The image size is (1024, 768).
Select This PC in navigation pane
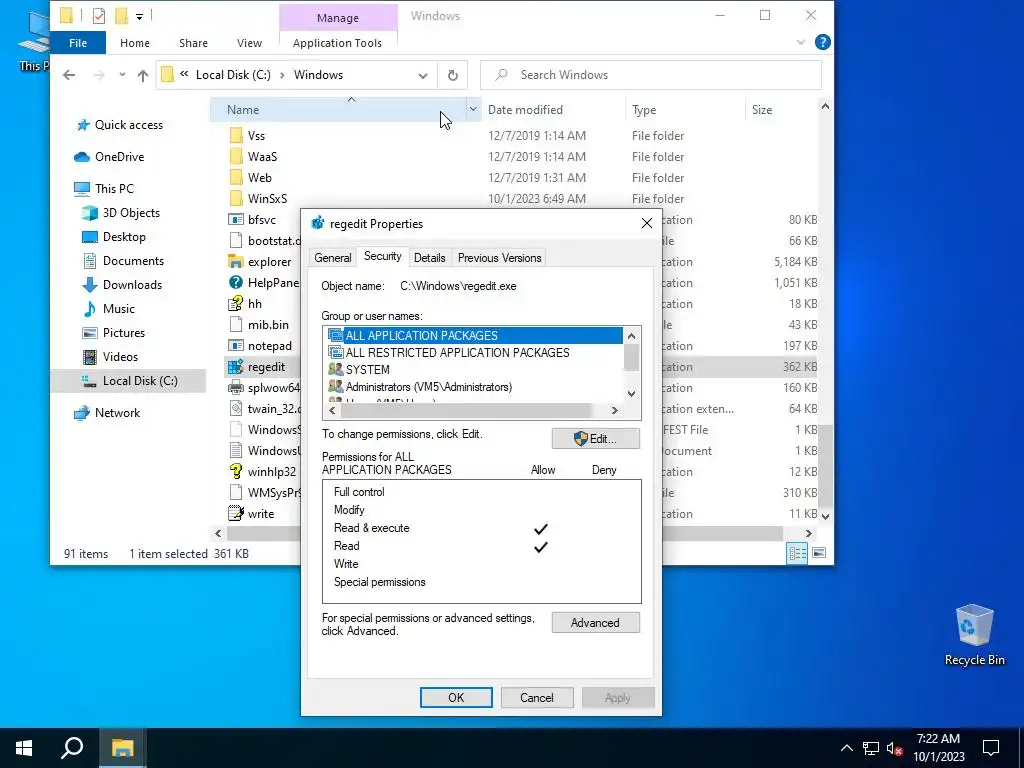coord(114,189)
